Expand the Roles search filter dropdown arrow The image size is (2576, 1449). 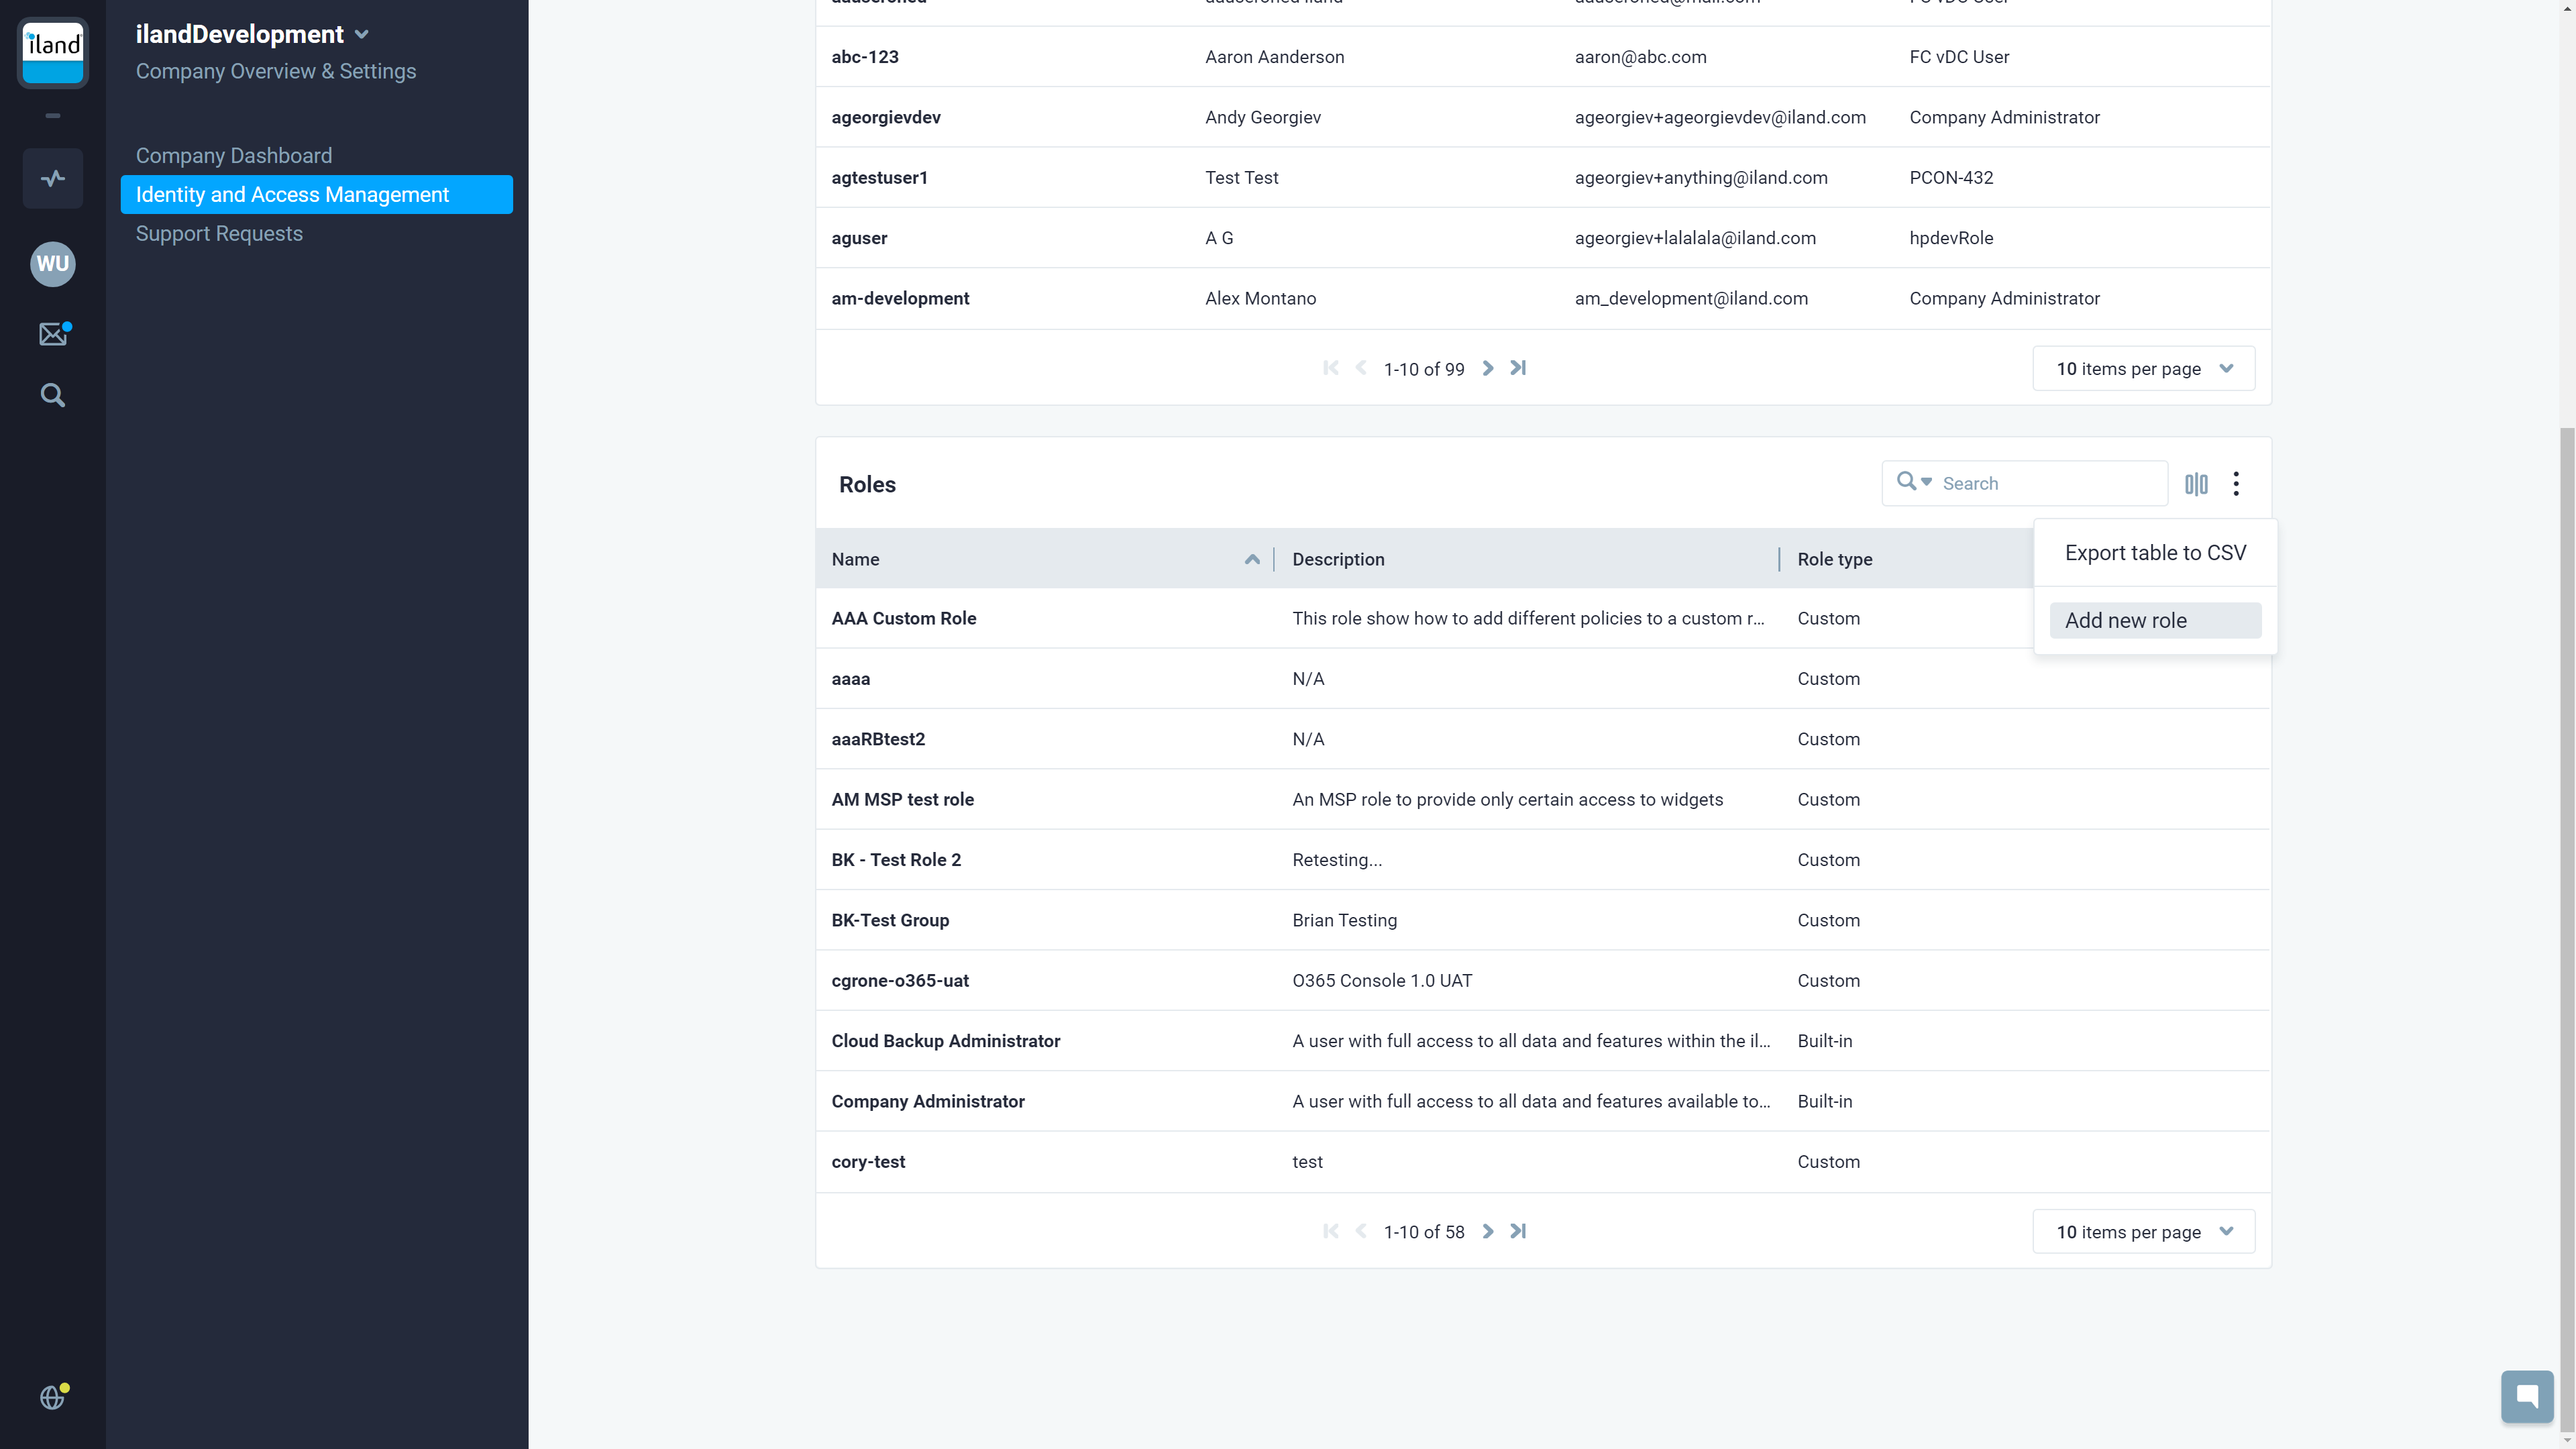point(1927,482)
